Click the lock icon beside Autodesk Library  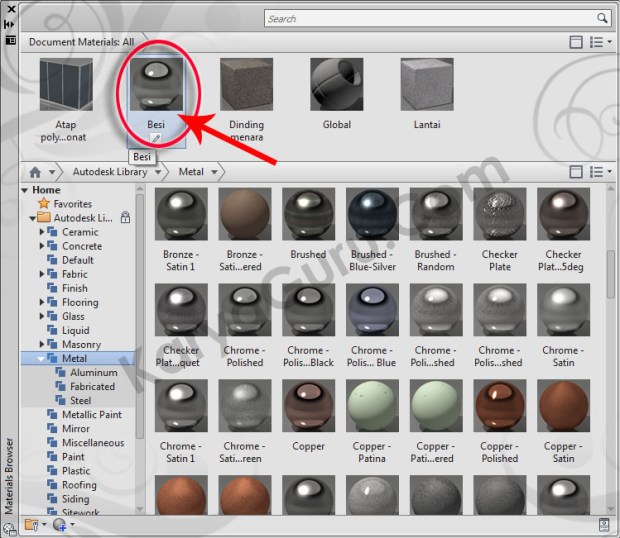coord(125,217)
